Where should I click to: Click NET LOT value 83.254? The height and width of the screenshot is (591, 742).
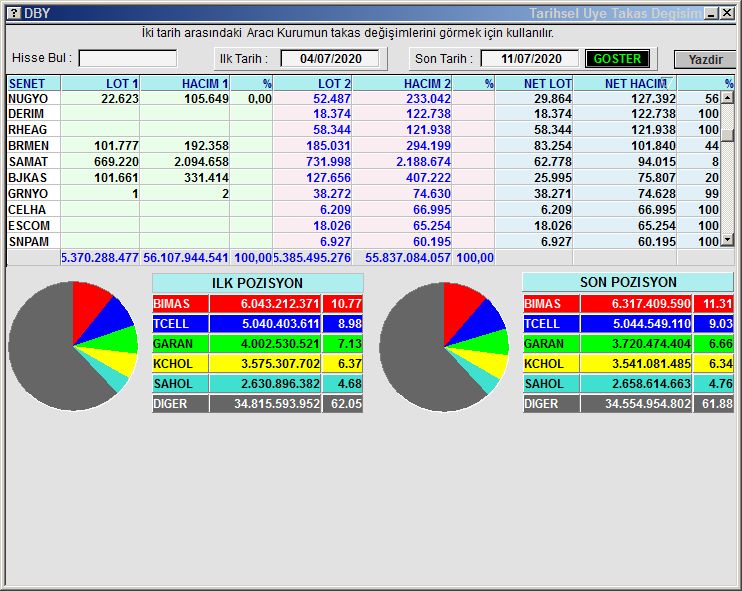553,146
